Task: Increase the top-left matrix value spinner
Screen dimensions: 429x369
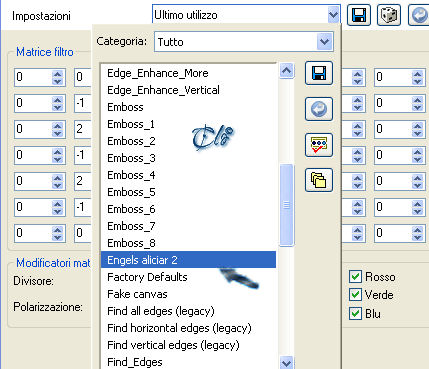Action: click(58, 74)
